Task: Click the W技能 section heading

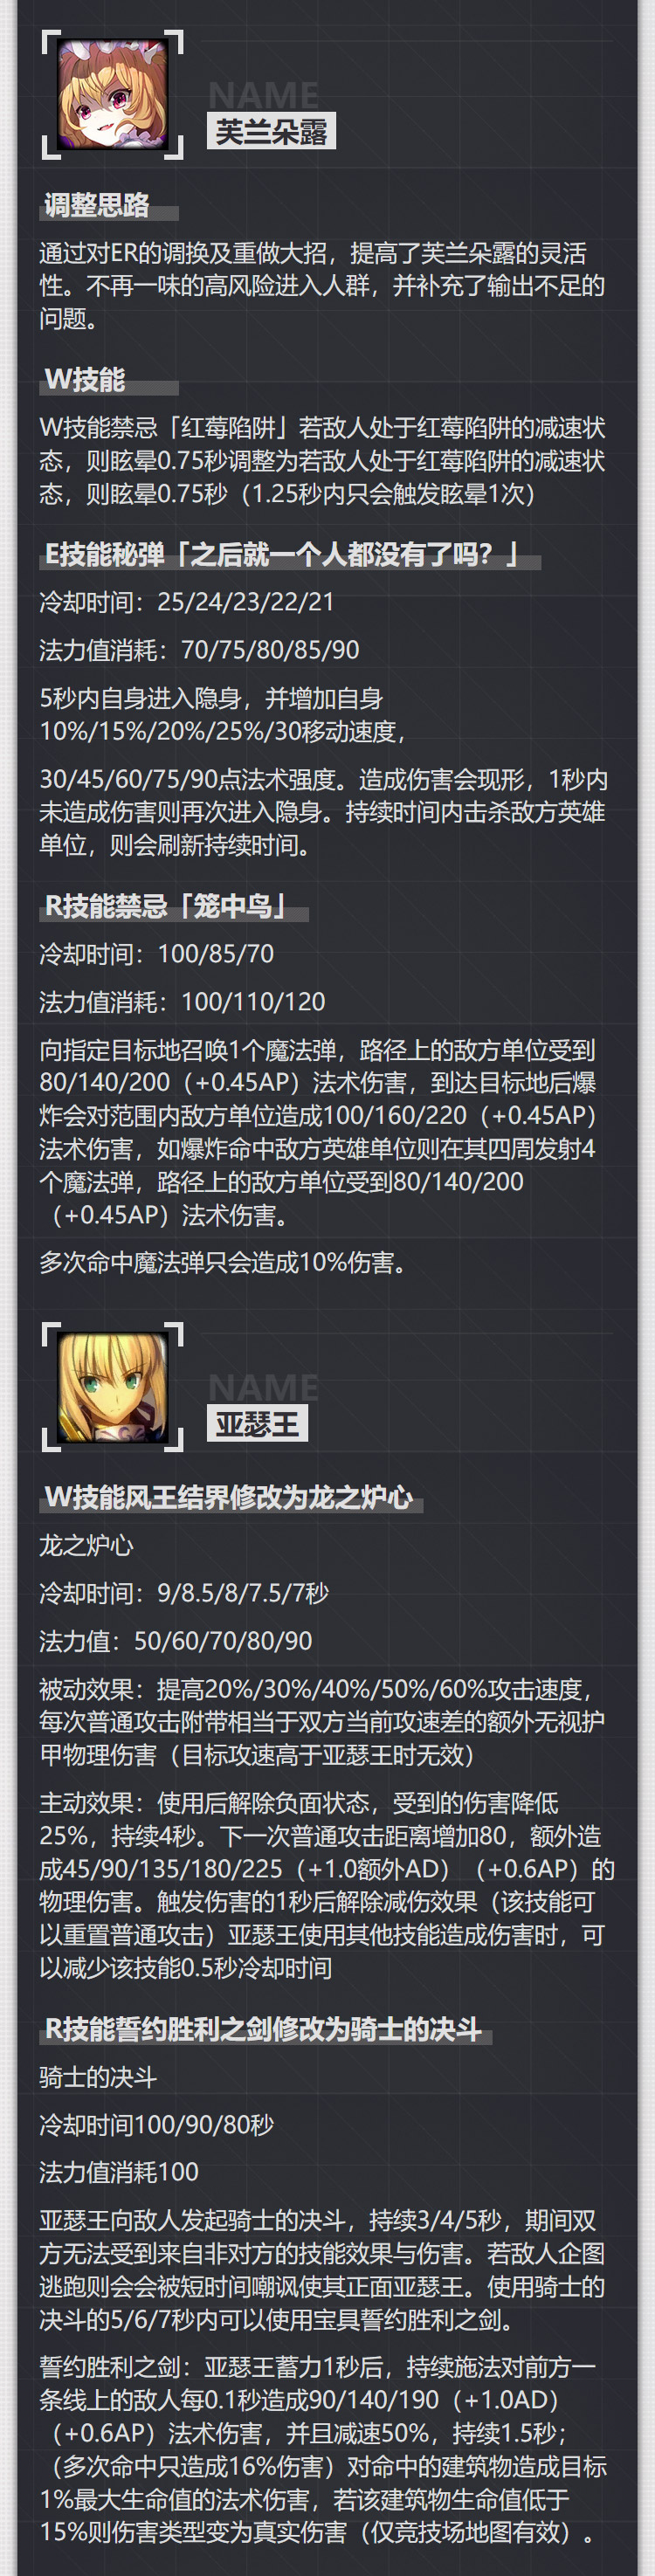Action: coord(85,380)
